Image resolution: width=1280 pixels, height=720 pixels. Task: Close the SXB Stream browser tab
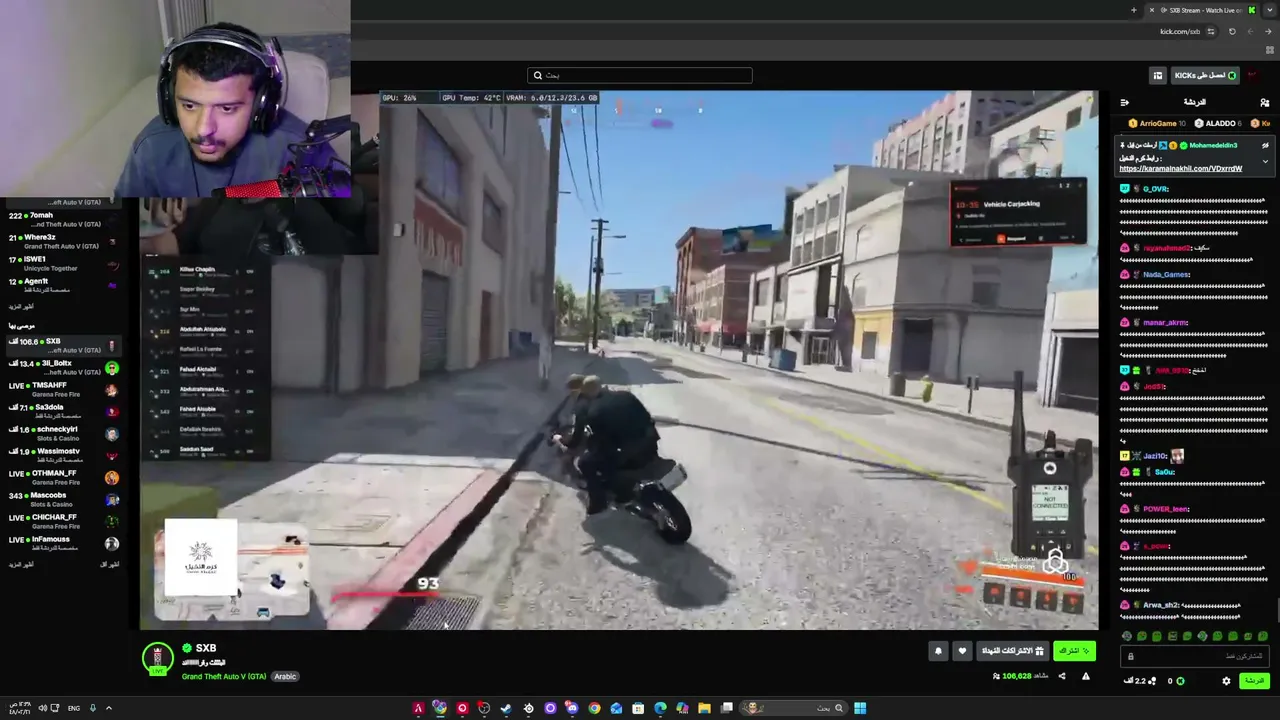pyautogui.click(x=1151, y=10)
